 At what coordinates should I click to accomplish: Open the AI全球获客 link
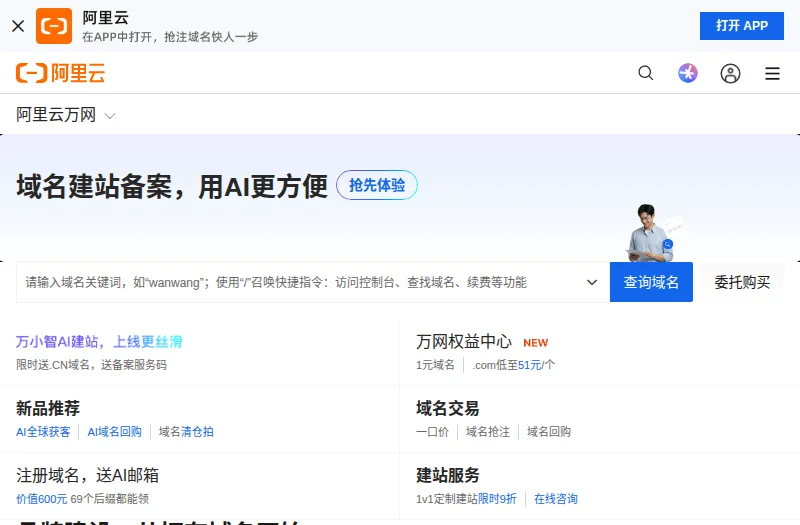43,432
